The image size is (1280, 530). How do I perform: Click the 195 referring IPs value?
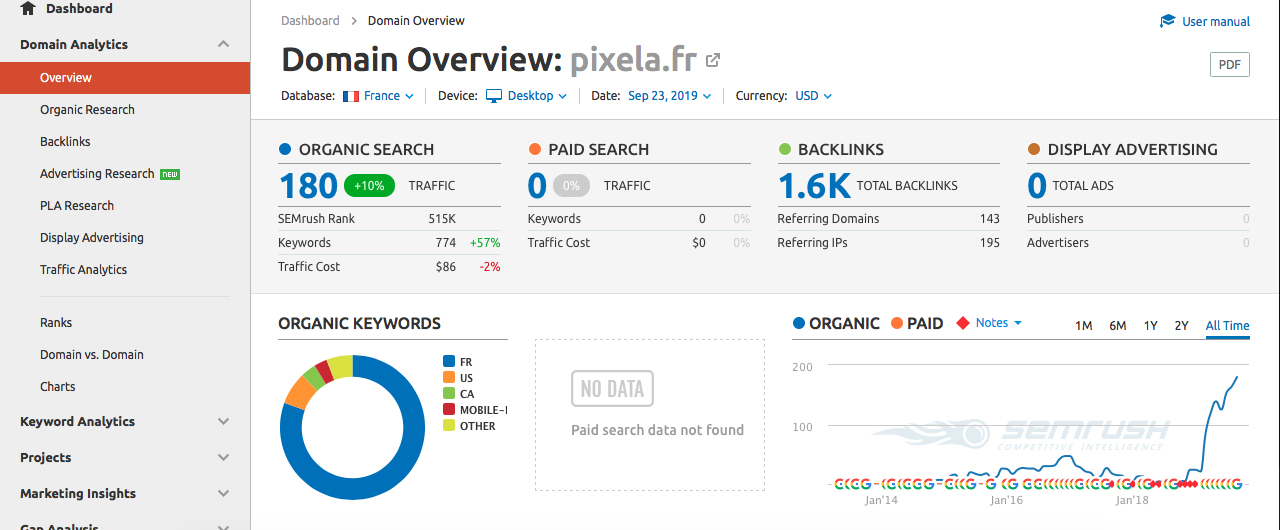point(990,243)
